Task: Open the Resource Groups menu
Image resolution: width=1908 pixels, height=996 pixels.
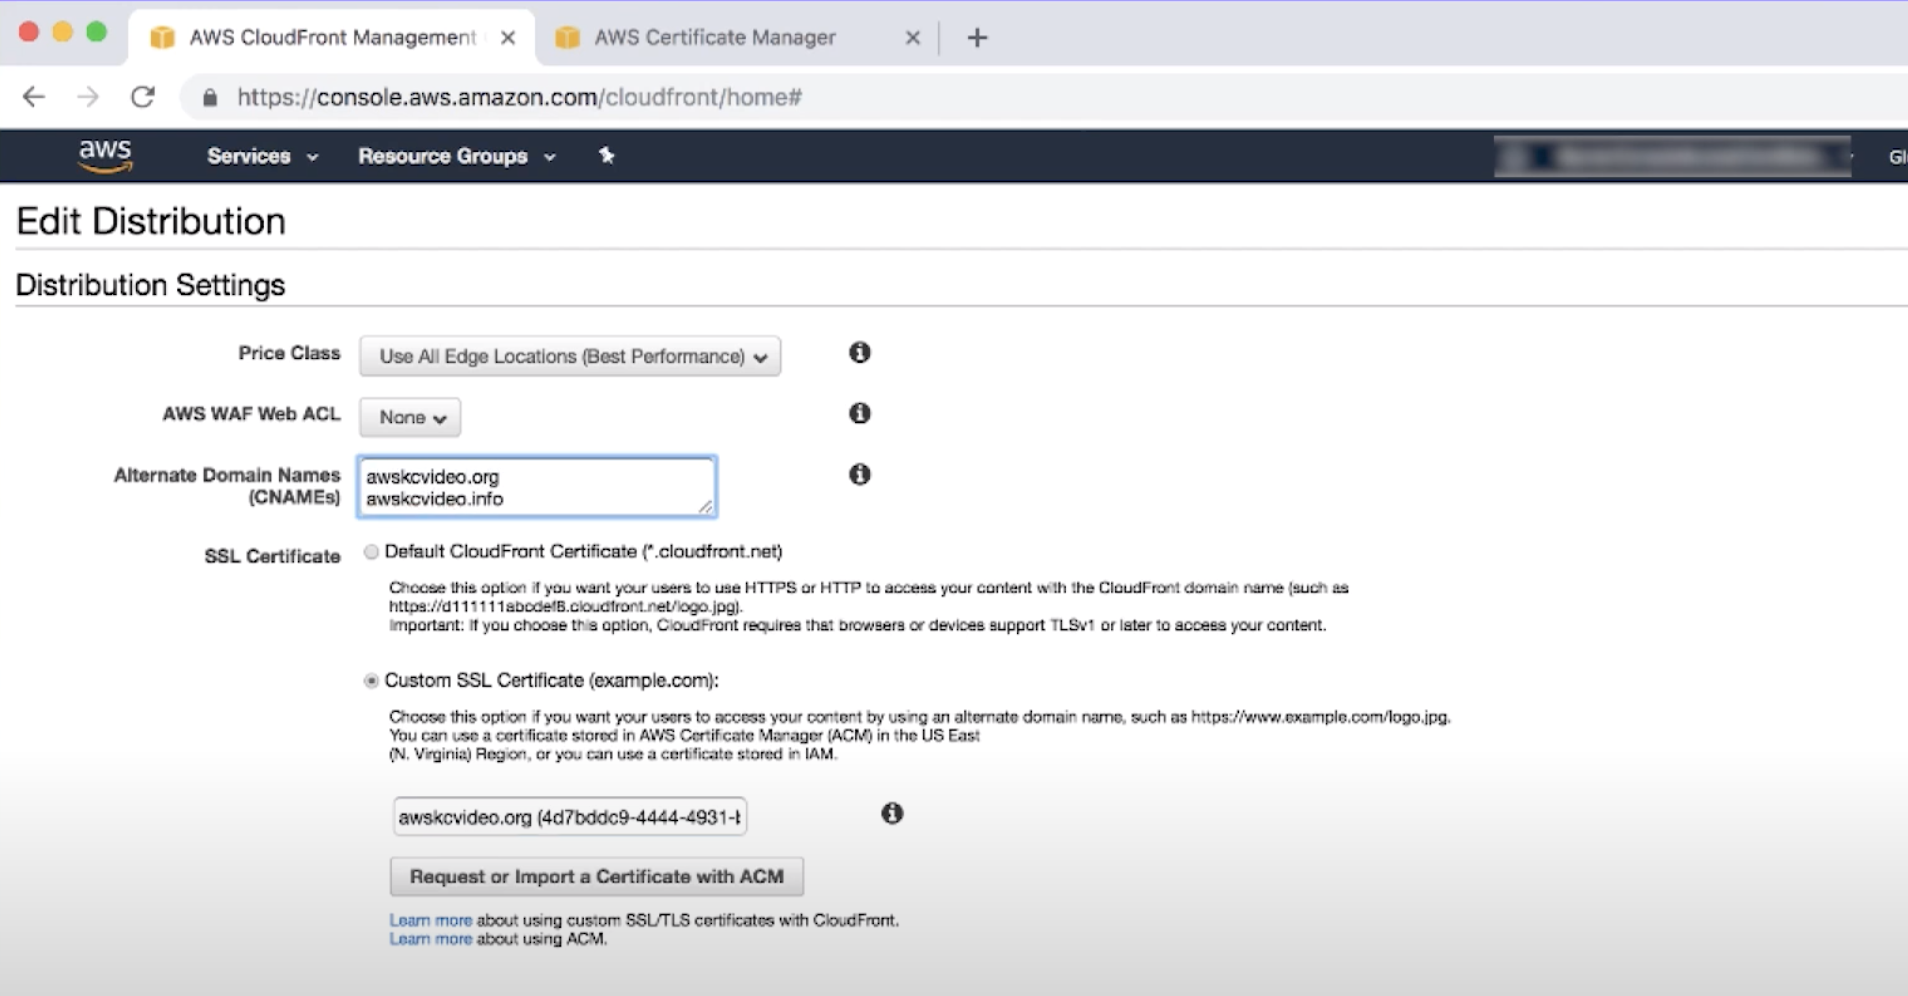Action: [455, 156]
